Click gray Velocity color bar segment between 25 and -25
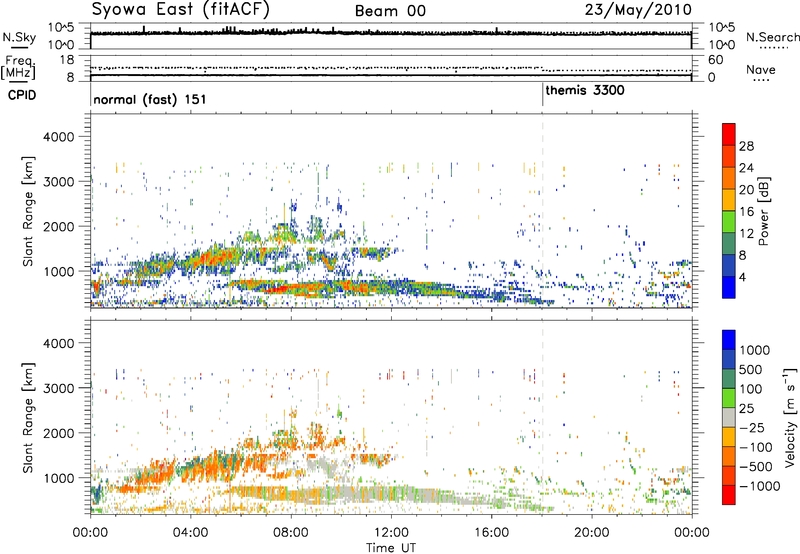 [729, 417]
